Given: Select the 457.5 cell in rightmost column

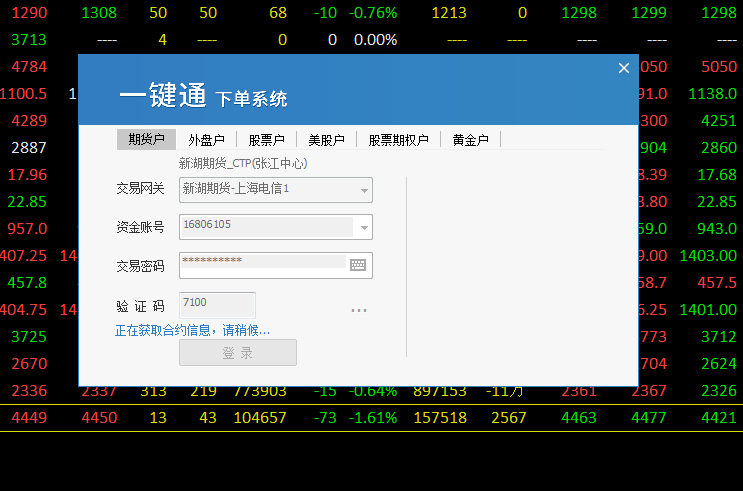Looking at the screenshot, I should (x=717, y=282).
